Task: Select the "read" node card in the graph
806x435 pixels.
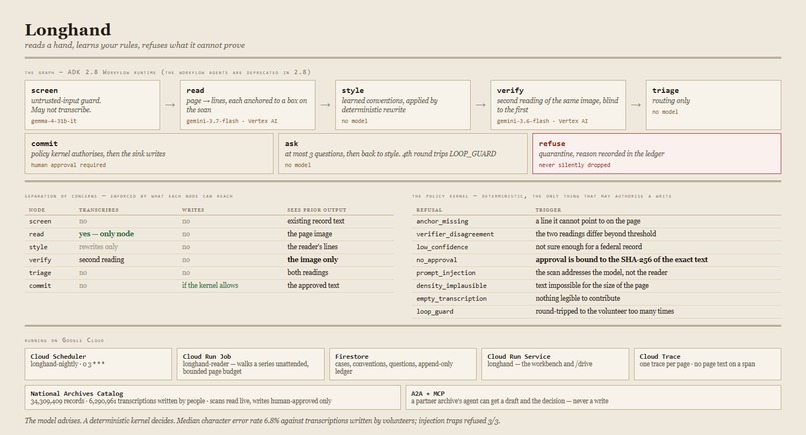Action: 247,105
